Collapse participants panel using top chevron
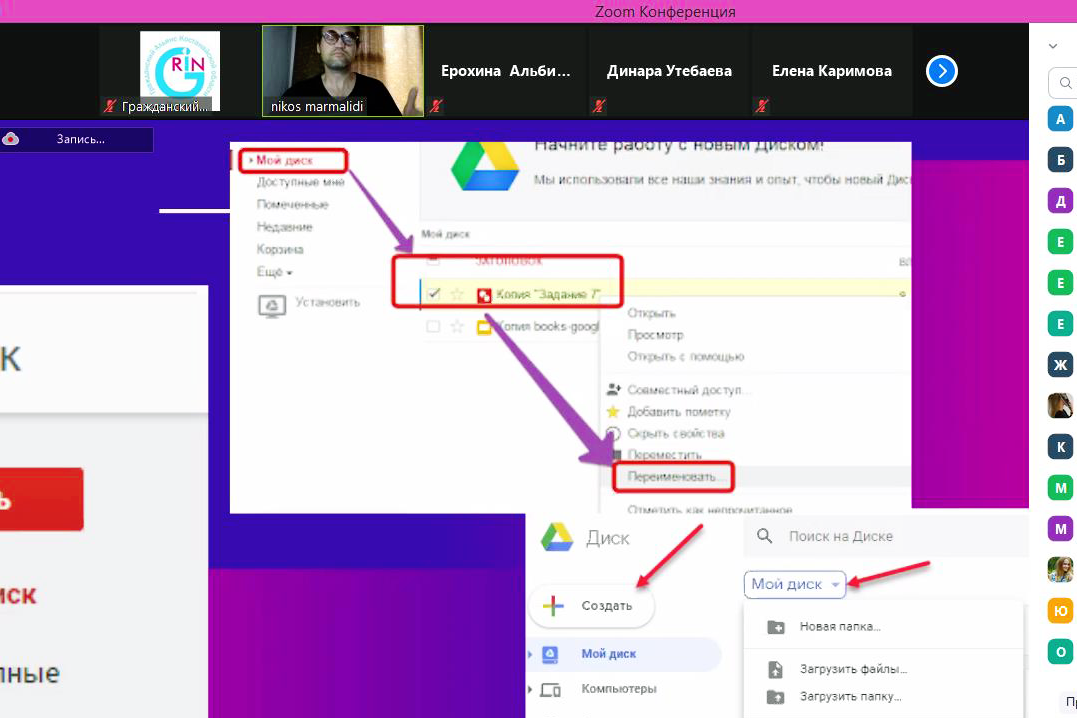This screenshot has width=1077, height=718. pos(1053,46)
